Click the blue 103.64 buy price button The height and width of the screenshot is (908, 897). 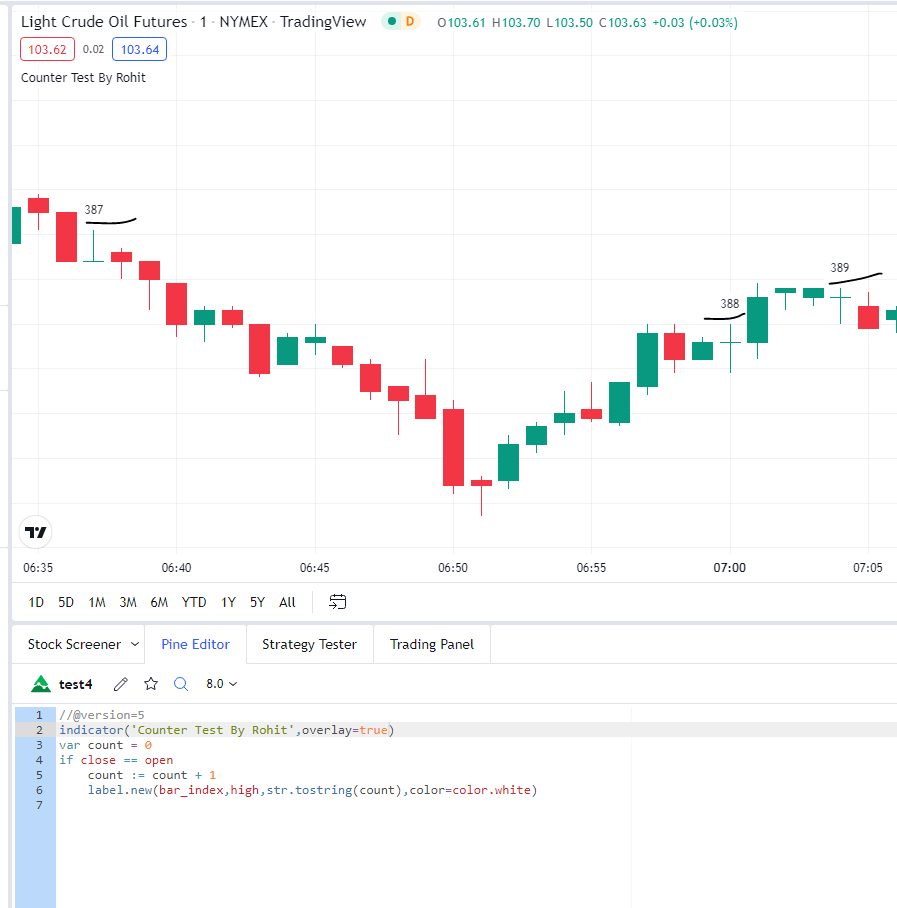[140, 49]
